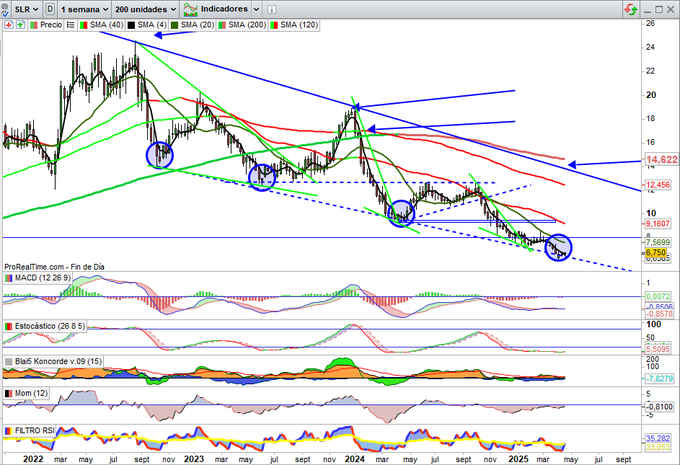The width and height of the screenshot is (680, 465).
Task: Click the Mom (12) panel label
Action: [31, 393]
